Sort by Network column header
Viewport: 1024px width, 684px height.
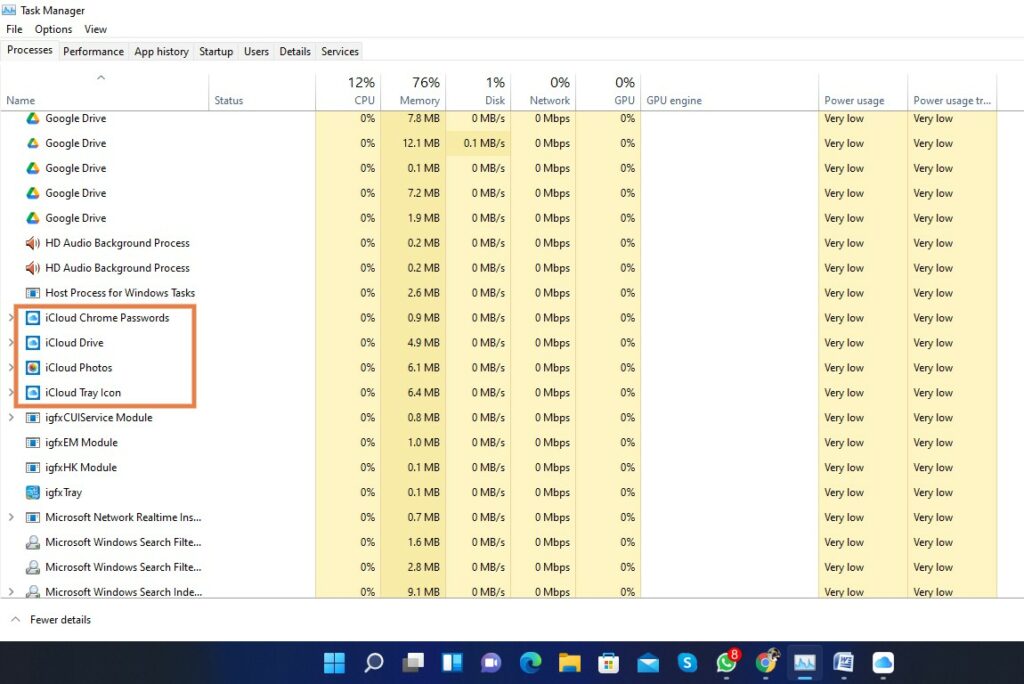[x=543, y=92]
